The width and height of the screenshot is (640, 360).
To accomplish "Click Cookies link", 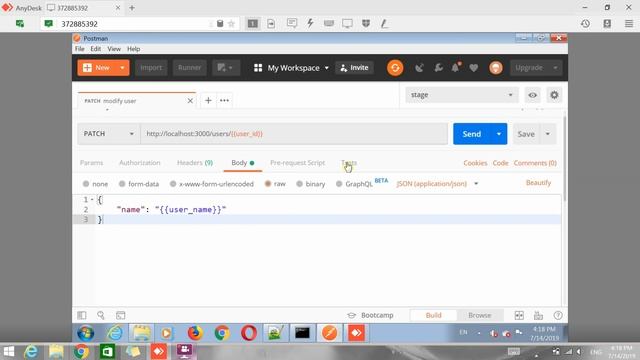I will 475,163.
